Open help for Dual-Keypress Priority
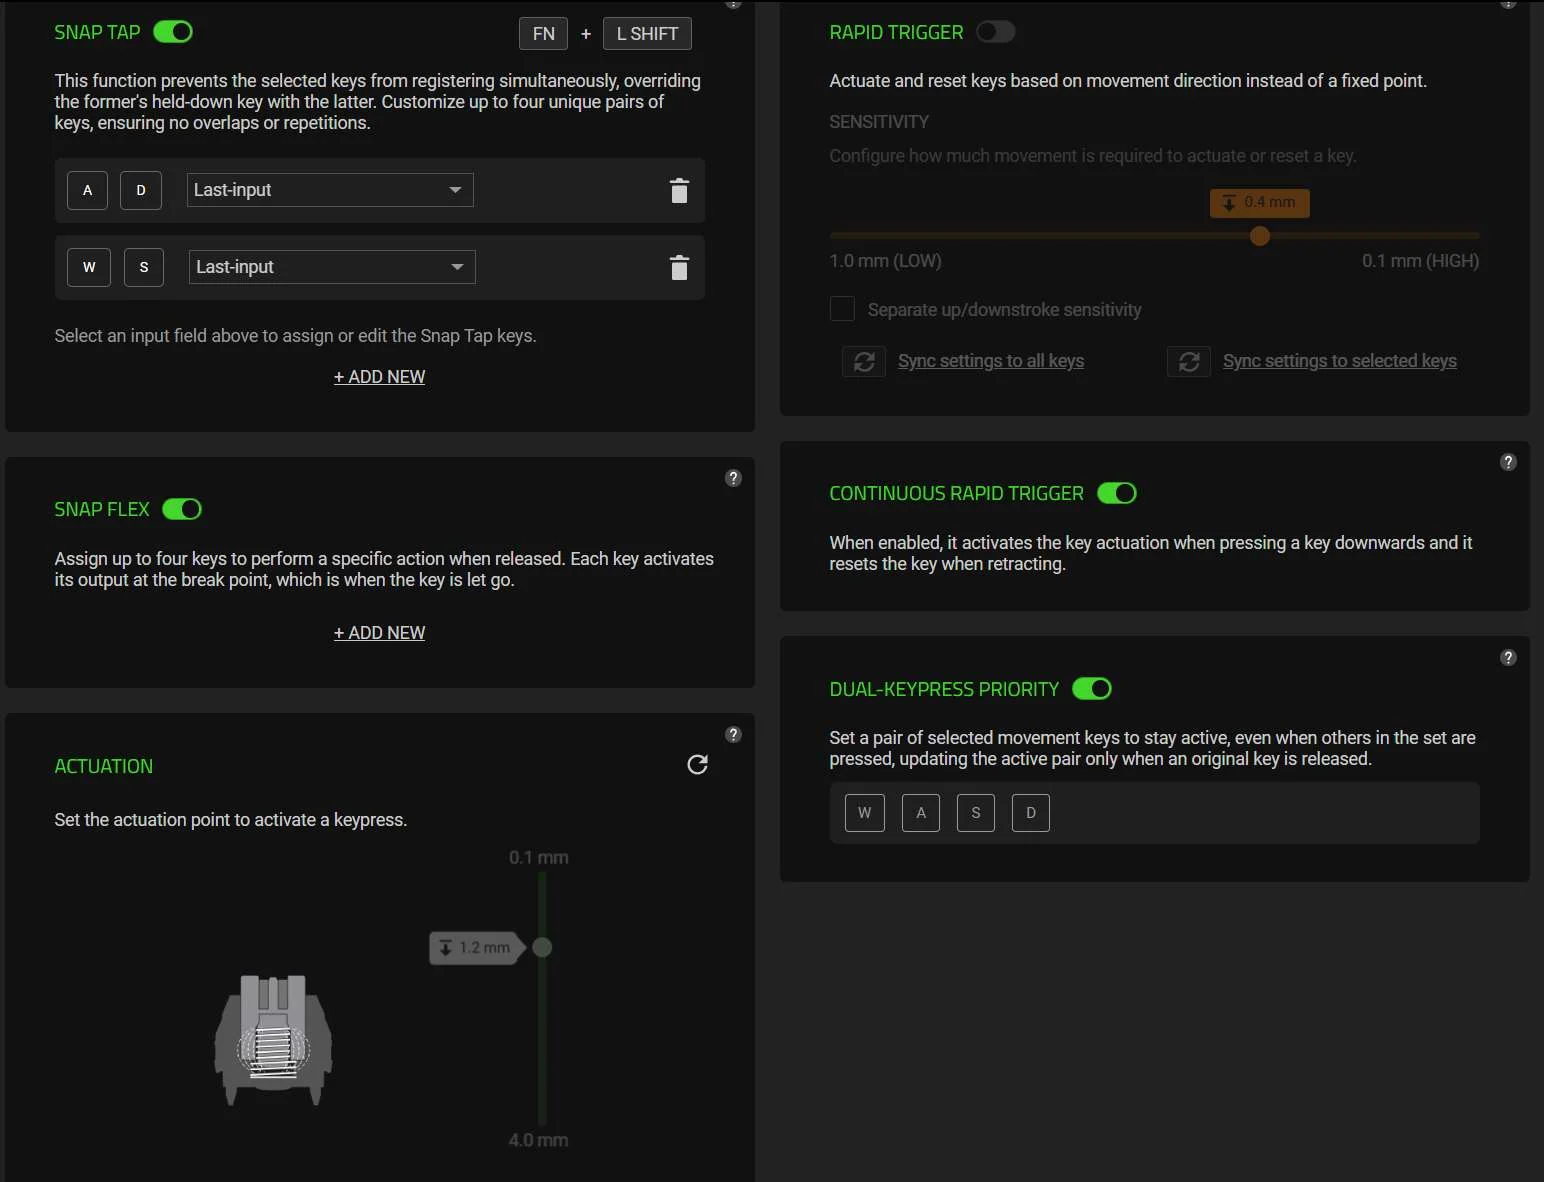 pyautogui.click(x=1508, y=657)
